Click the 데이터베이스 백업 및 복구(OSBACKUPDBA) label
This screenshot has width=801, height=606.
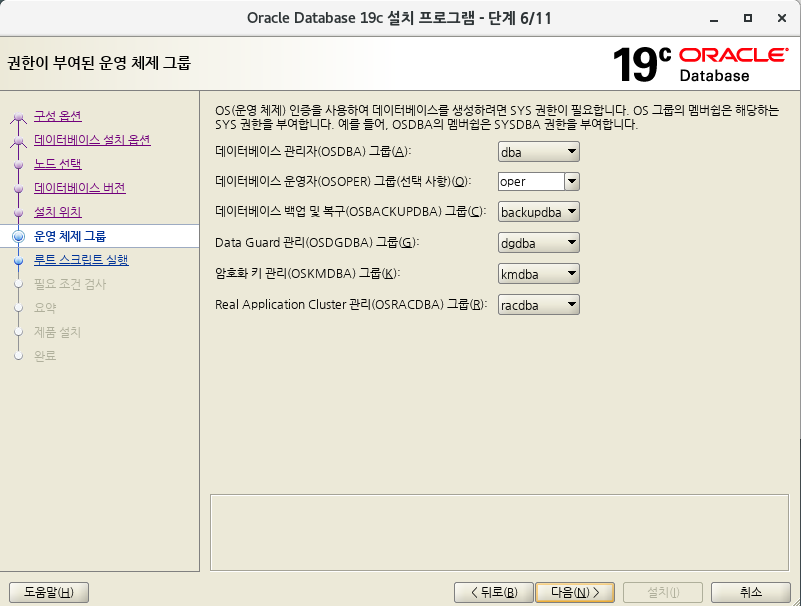point(349,211)
